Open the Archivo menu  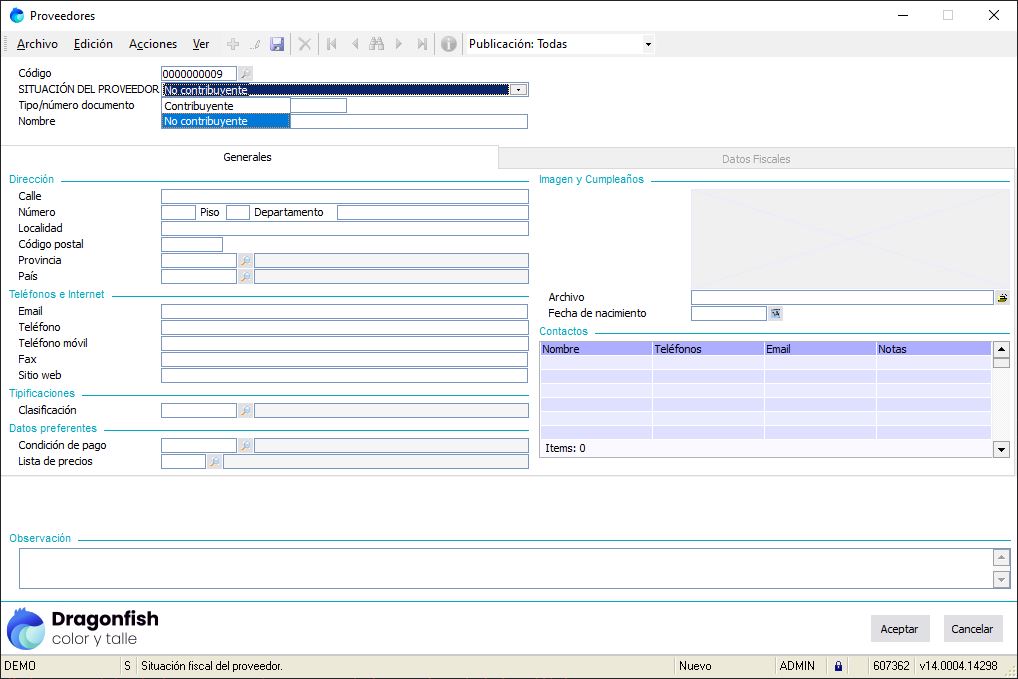37,44
